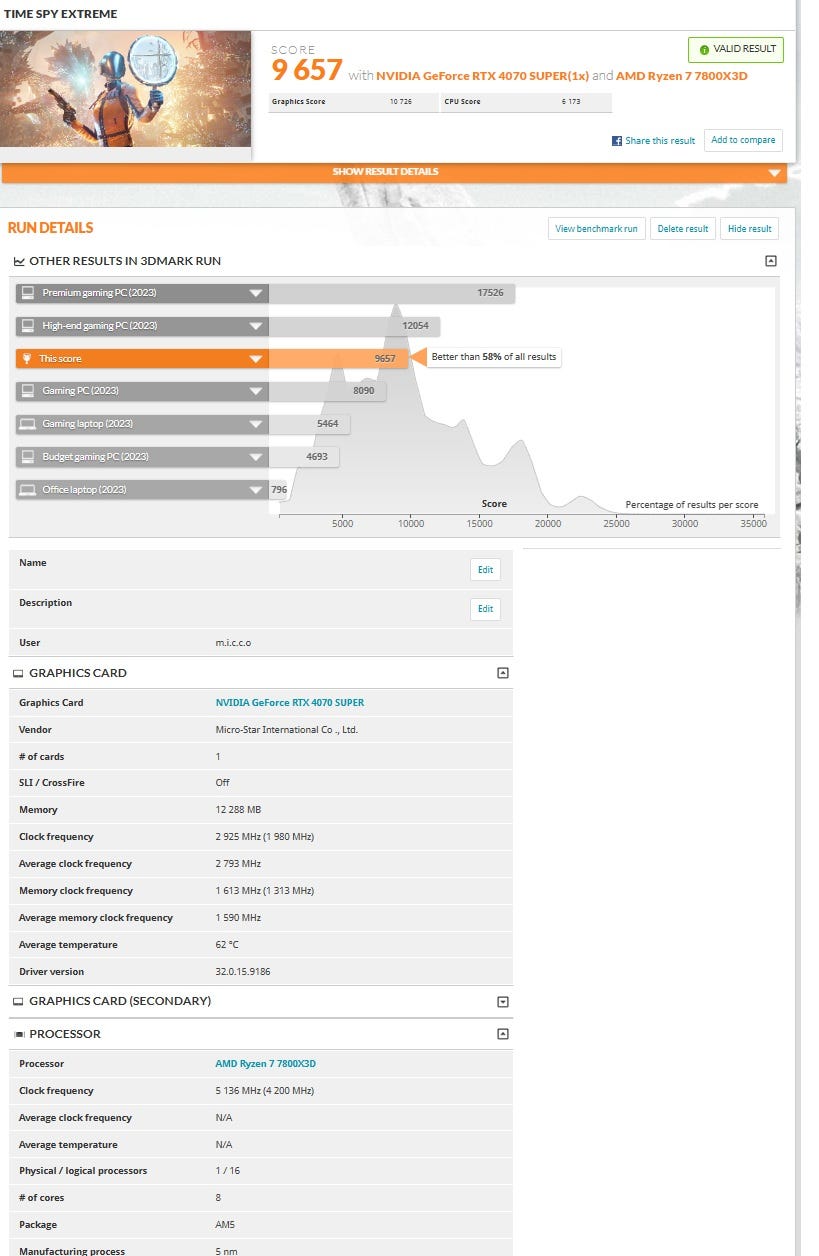Click monitor icon on Premium gaming PC row

(x=28, y=293)
